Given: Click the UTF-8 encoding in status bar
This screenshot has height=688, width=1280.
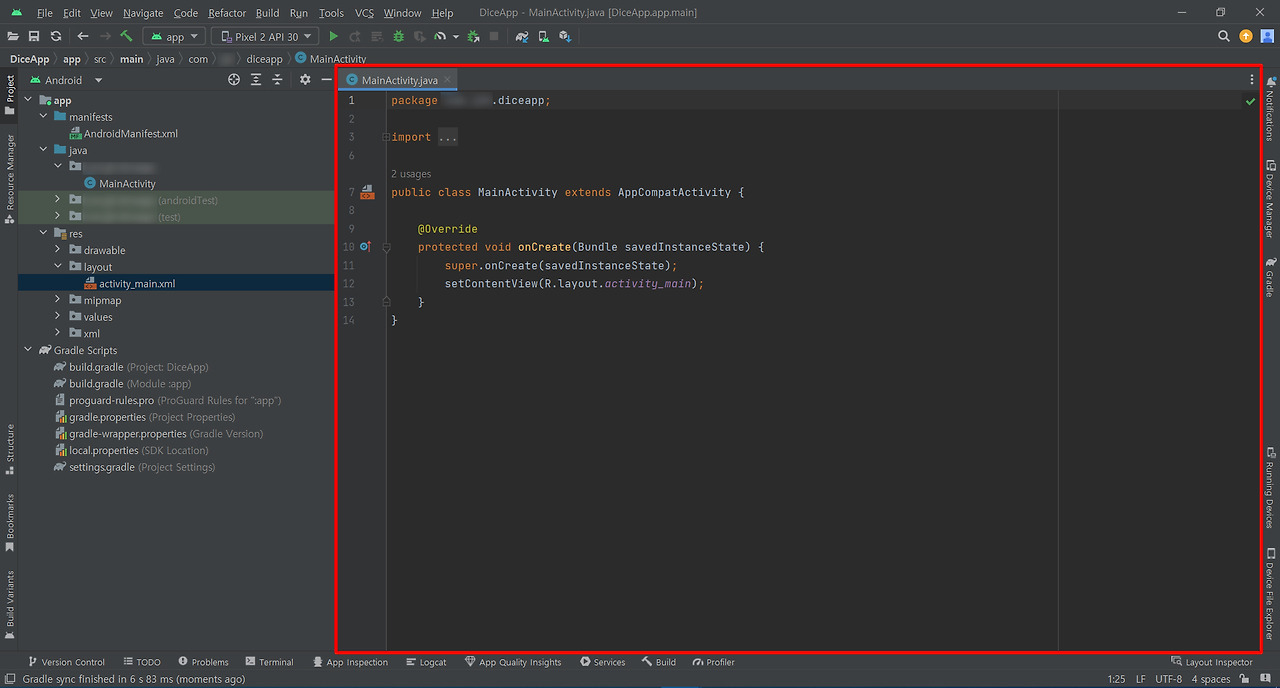Looking at the screenshot, I should tap(1168, 679).
